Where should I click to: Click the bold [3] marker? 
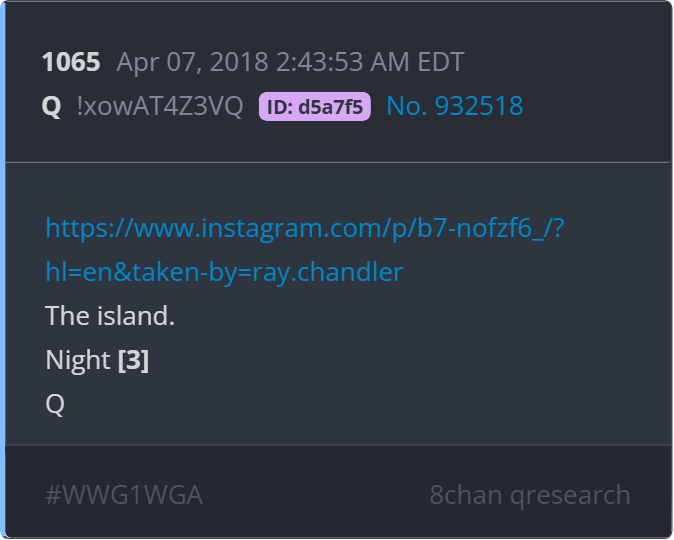coord(134,360)
